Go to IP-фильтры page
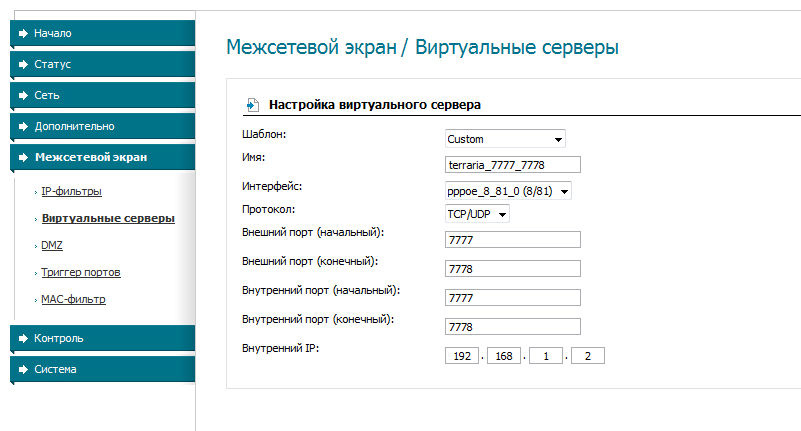The width and height of the screenshot is (801, 431). point(71,191)
